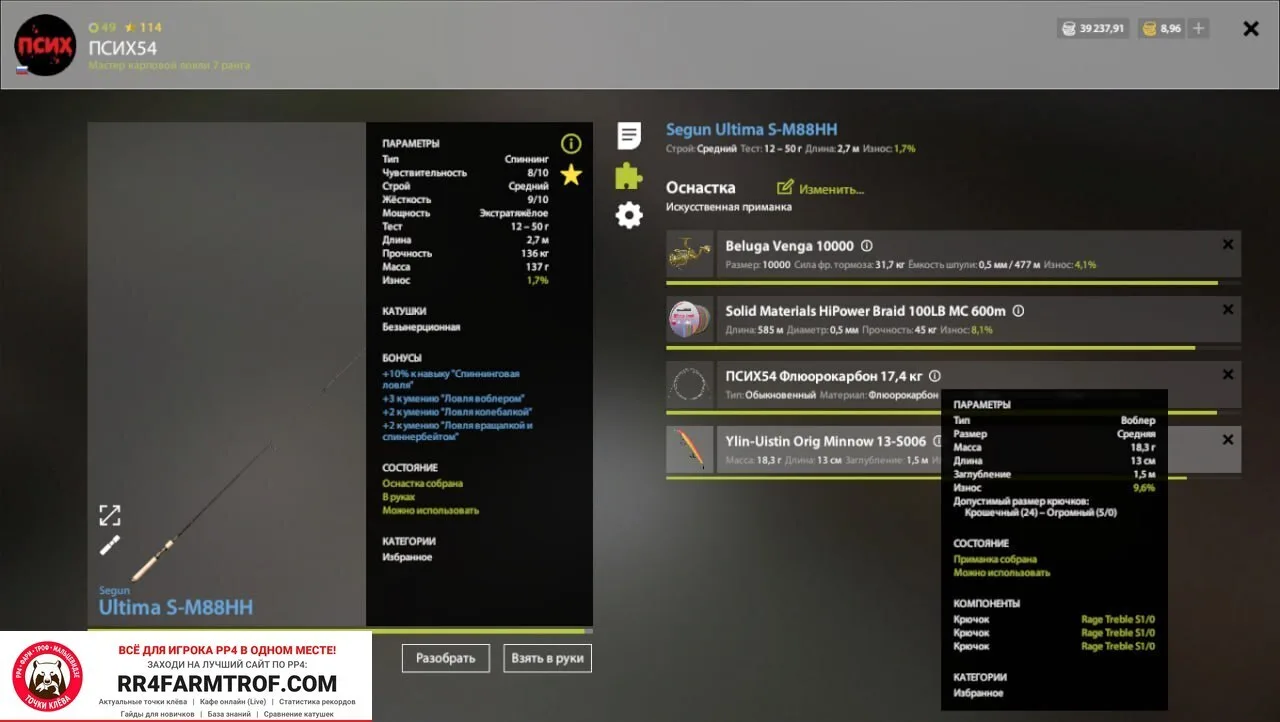Click the Segun Ultima S-M88HH title

(x=752, y=129)
